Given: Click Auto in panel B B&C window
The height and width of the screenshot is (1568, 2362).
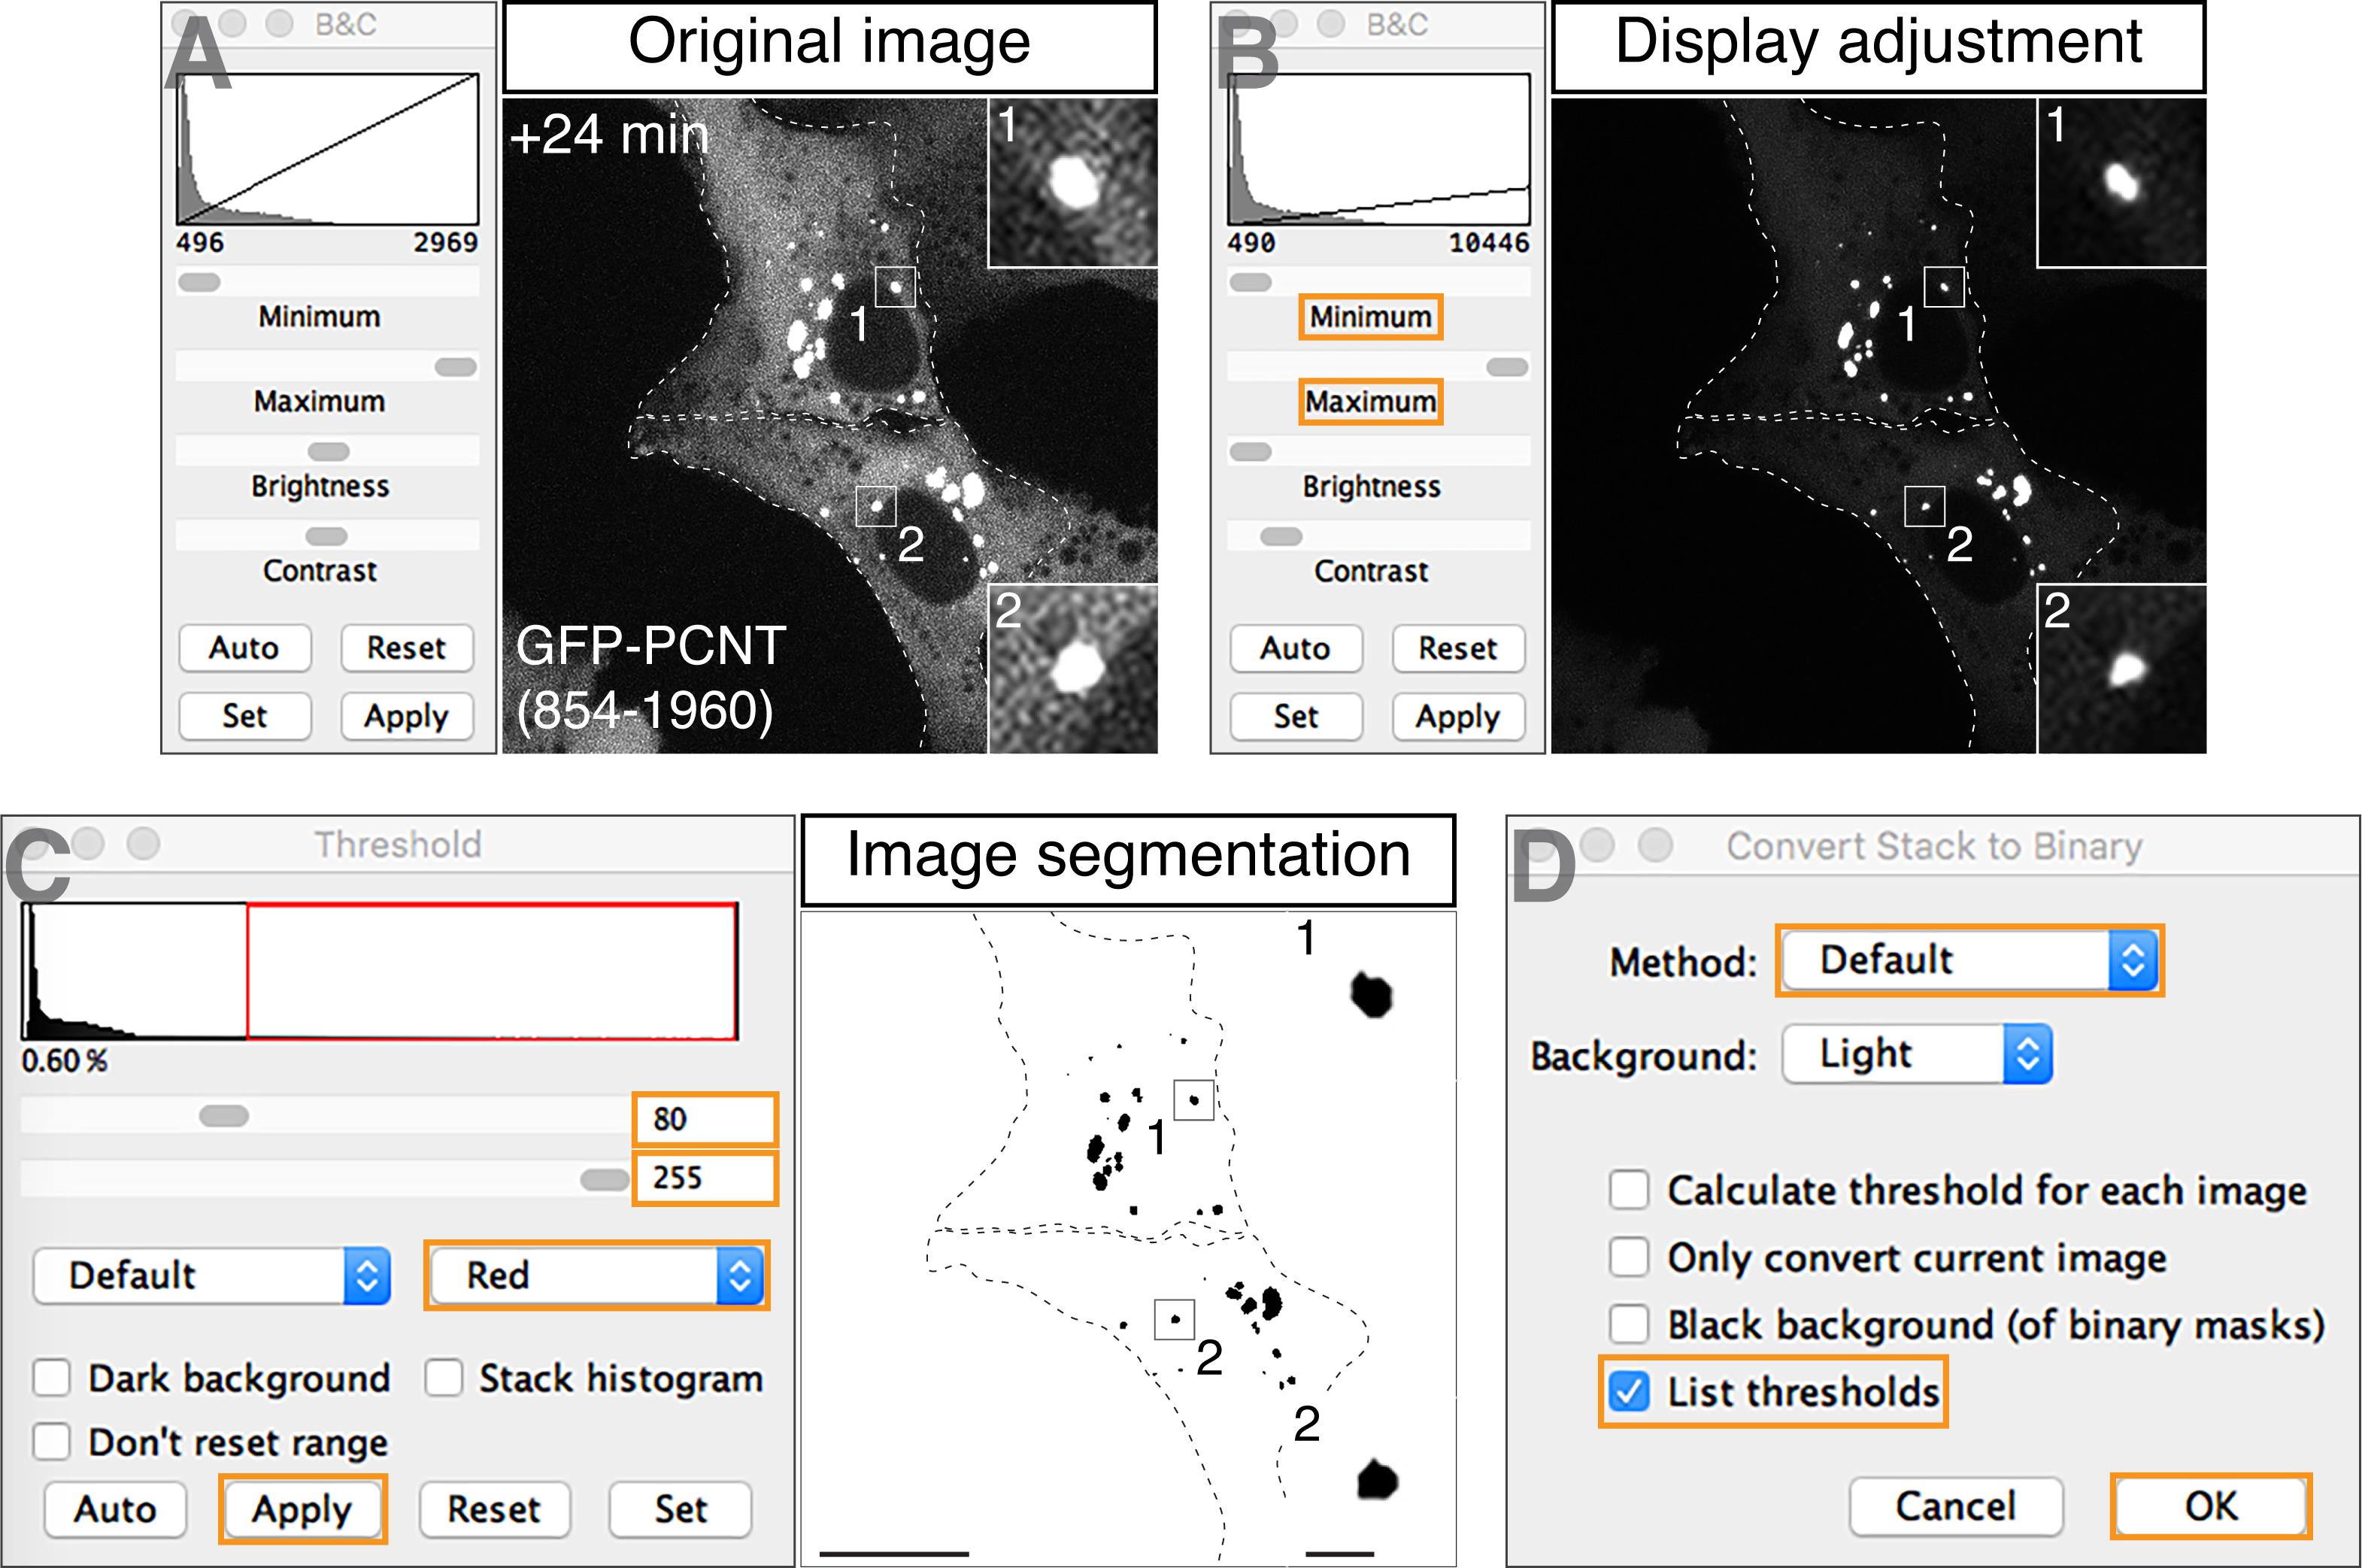Looking at the screenshot, I should coord(1296,648).
